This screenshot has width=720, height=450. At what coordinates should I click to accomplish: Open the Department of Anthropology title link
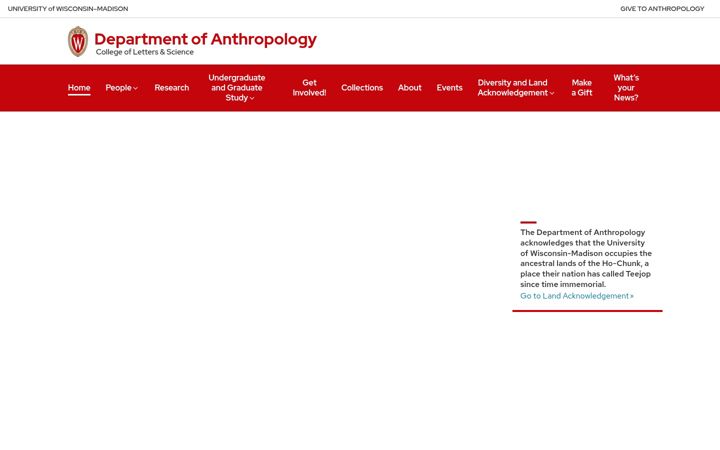point(205,39)
